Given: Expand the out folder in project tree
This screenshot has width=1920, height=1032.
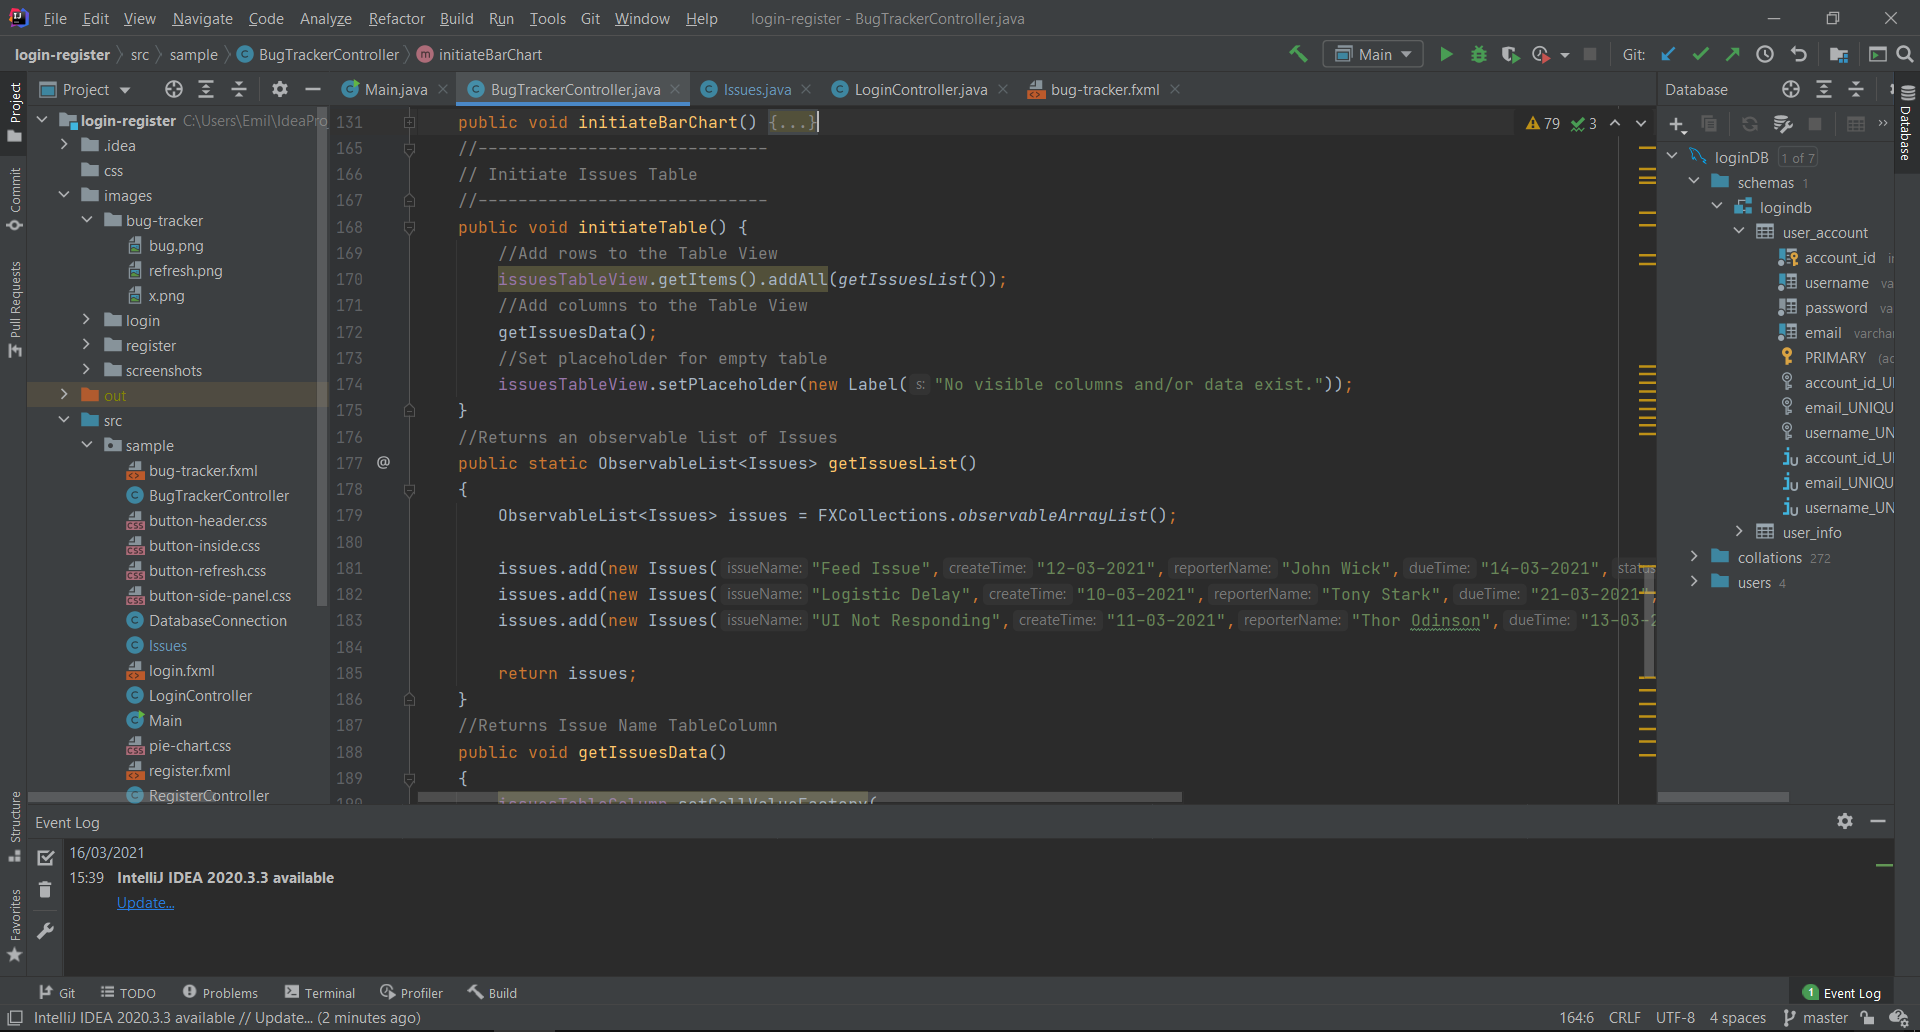Looking at the screenshot, I should coord(64,395).
